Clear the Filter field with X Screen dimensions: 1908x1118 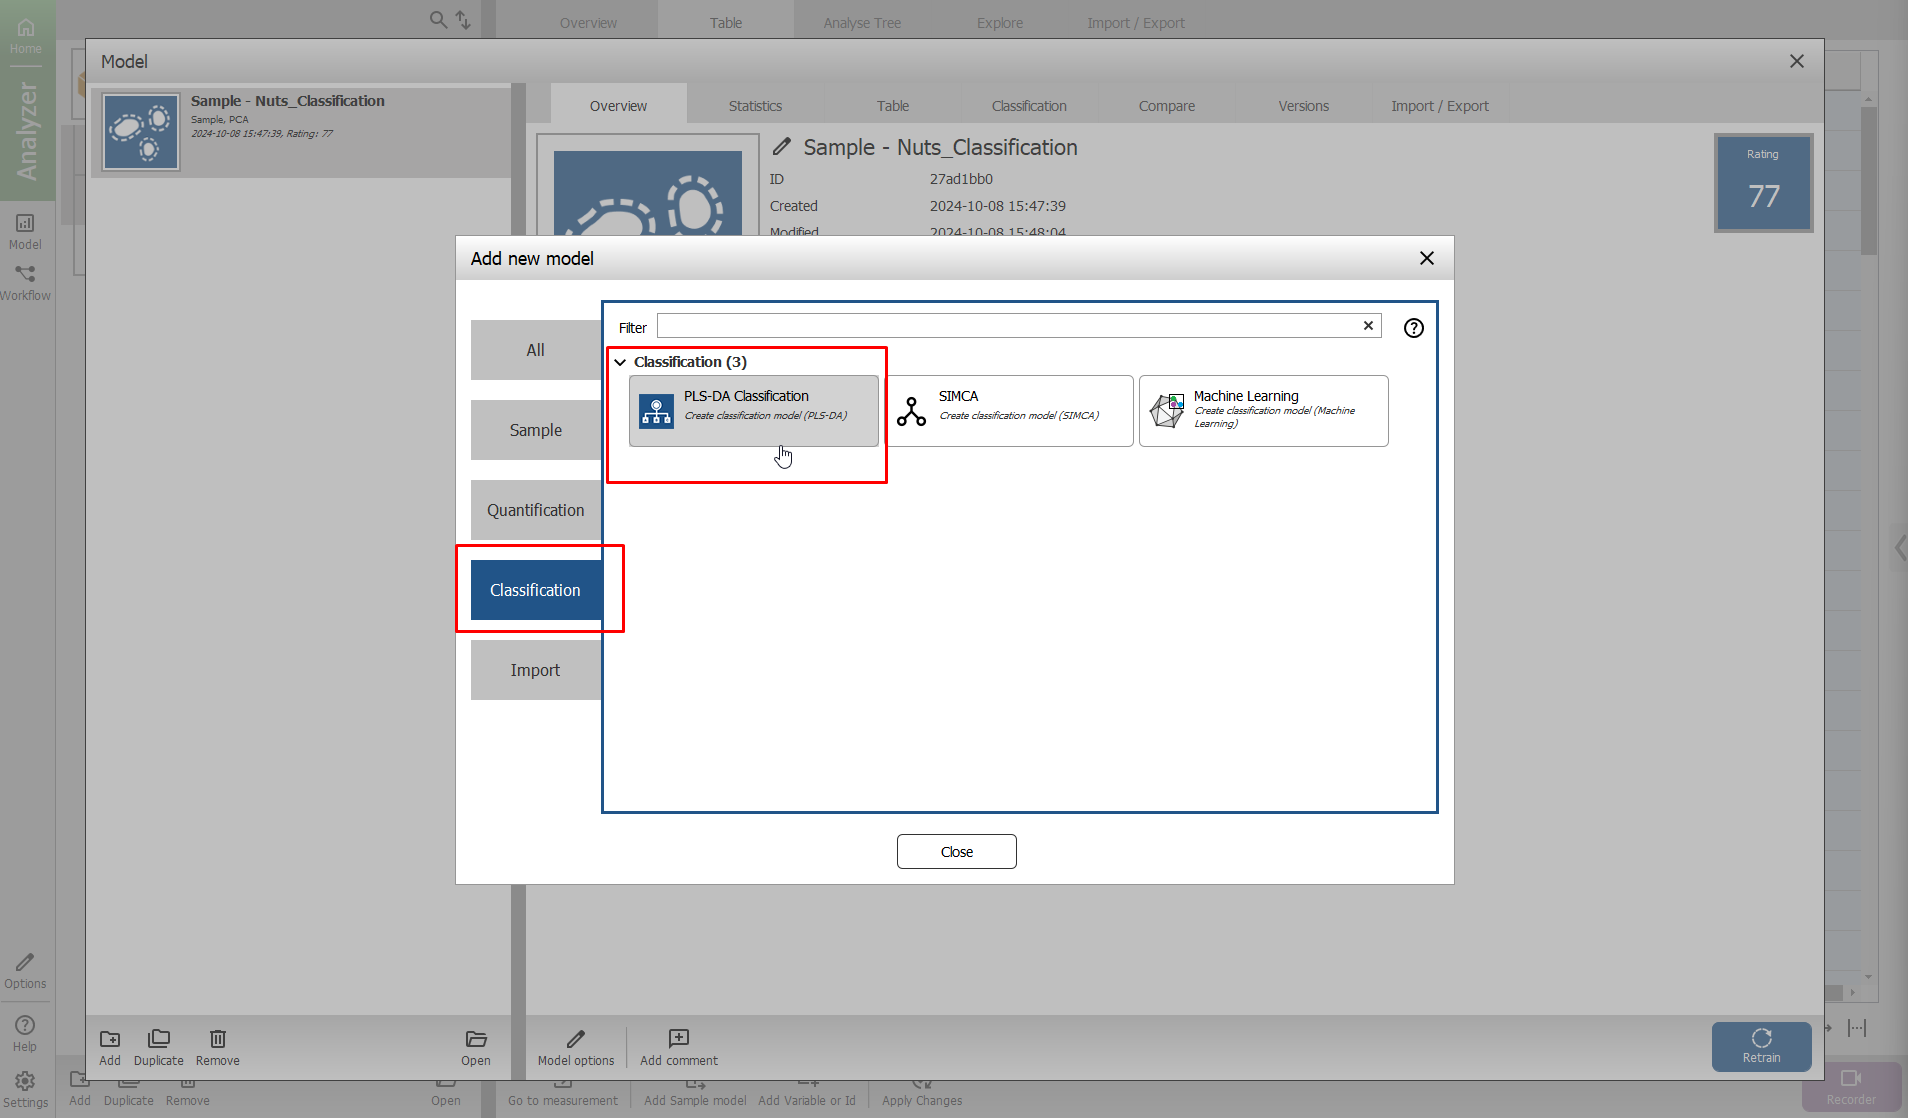click(1368, 326)
